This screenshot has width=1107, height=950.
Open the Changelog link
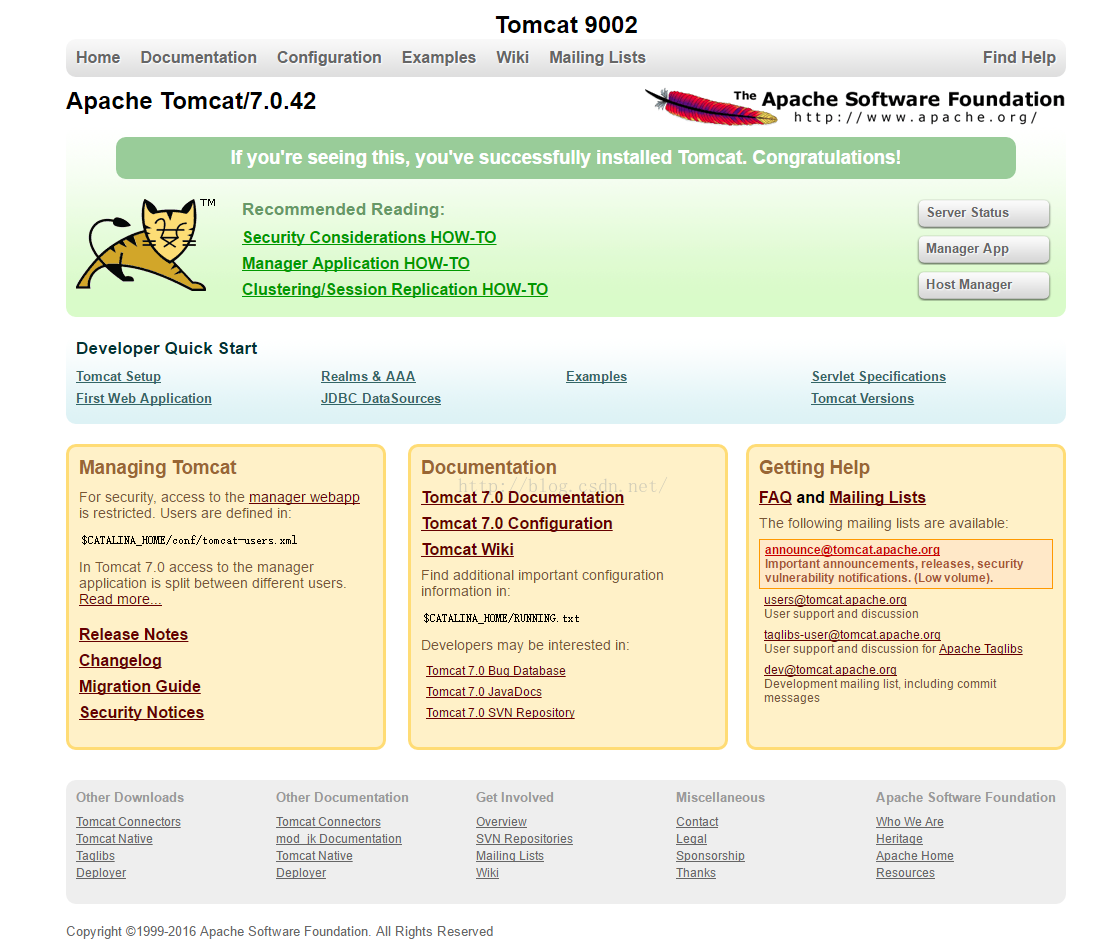click(120, 661)
